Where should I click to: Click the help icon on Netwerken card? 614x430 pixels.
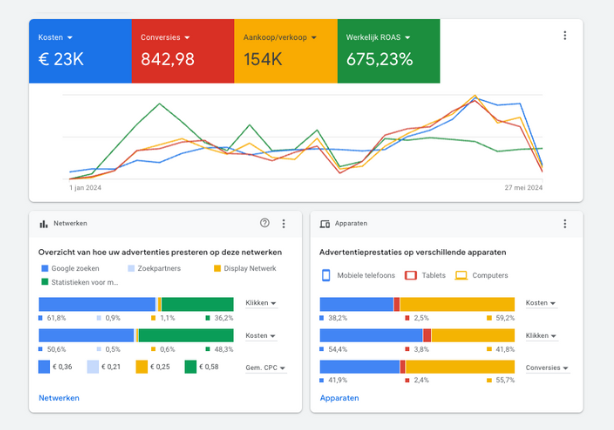[x=264, y=224]
